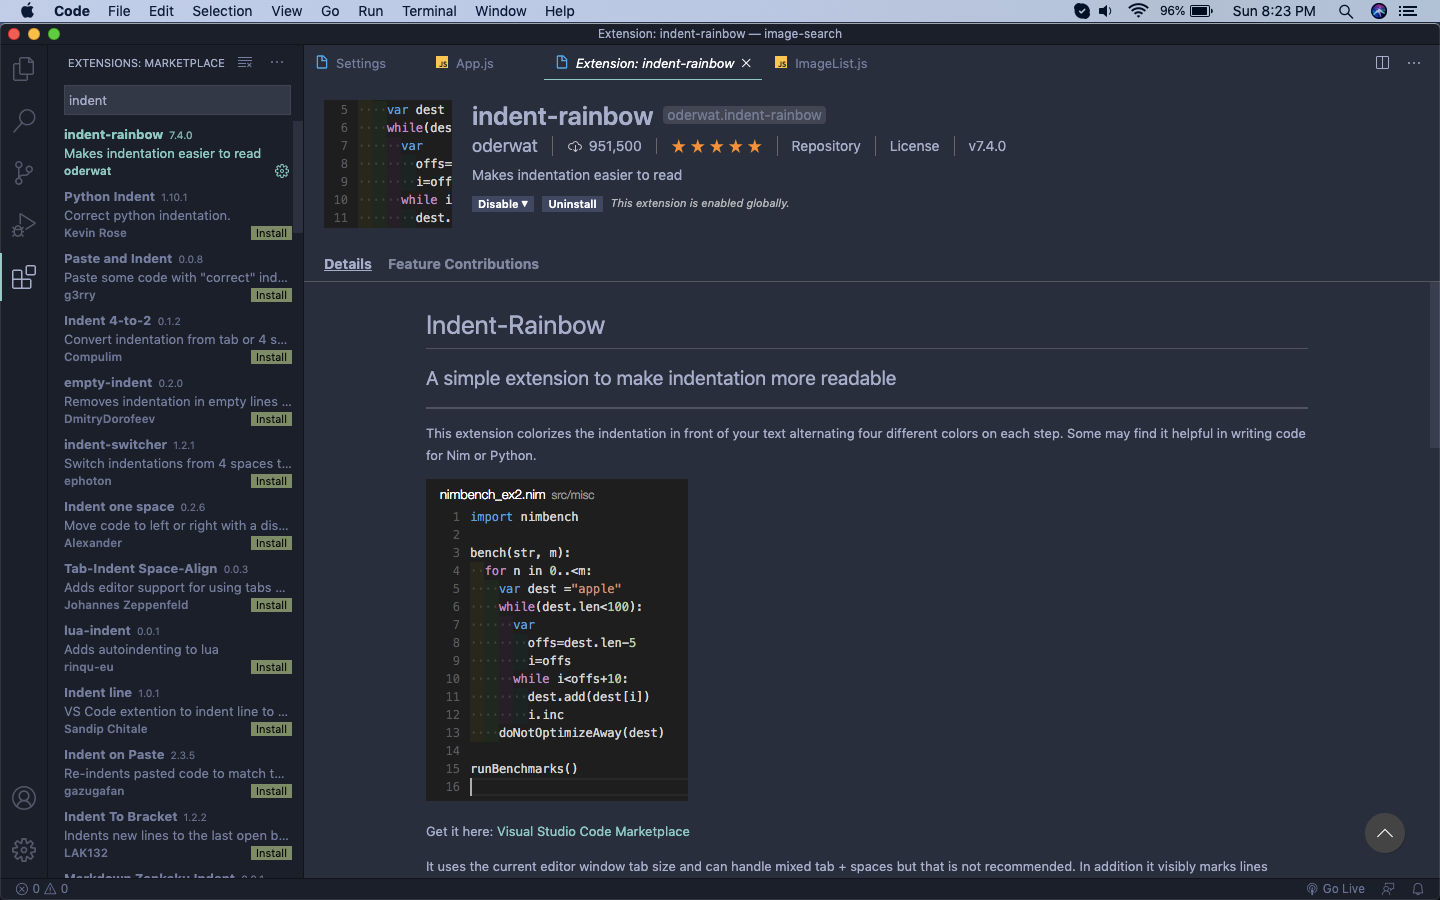This screenshot has height=900, width=1440.
Task: Click the indent-rainbow extension preview image
Action: point(388,164)
